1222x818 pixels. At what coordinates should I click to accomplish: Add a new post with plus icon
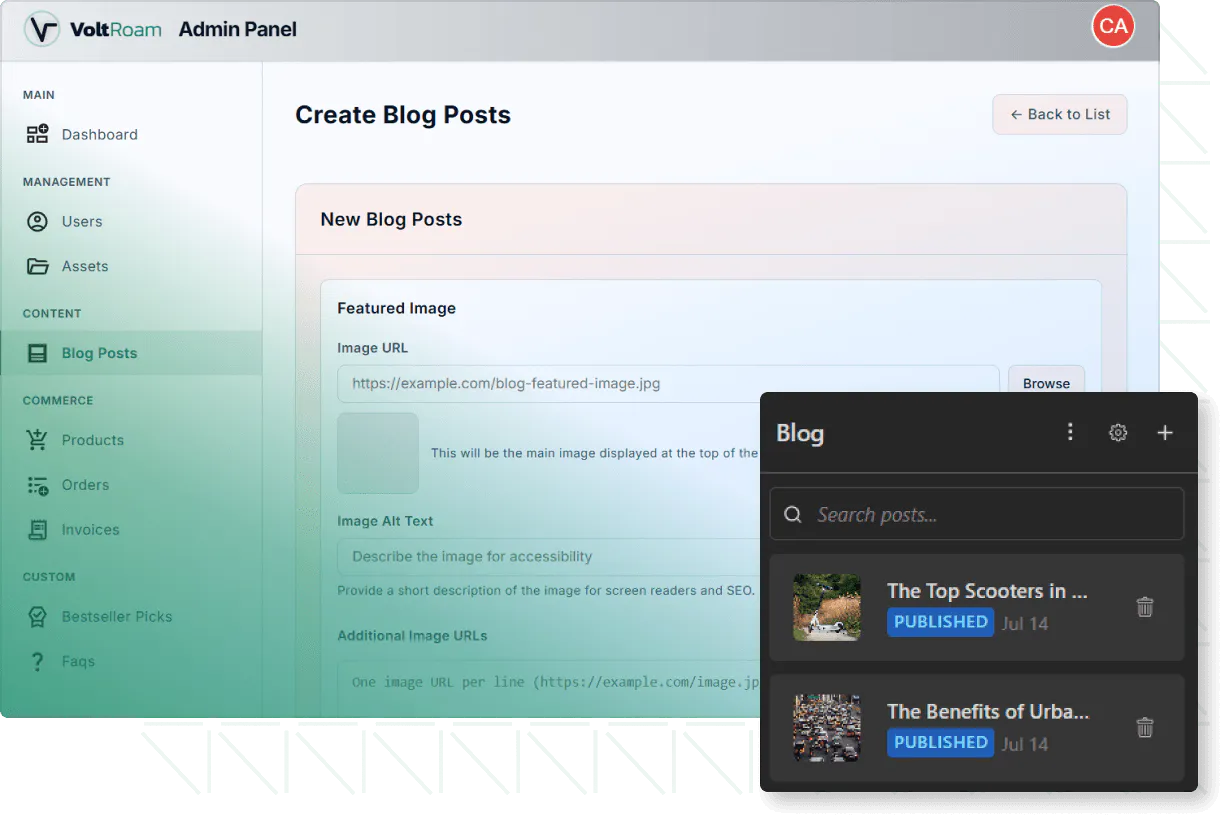(1165, 433)
